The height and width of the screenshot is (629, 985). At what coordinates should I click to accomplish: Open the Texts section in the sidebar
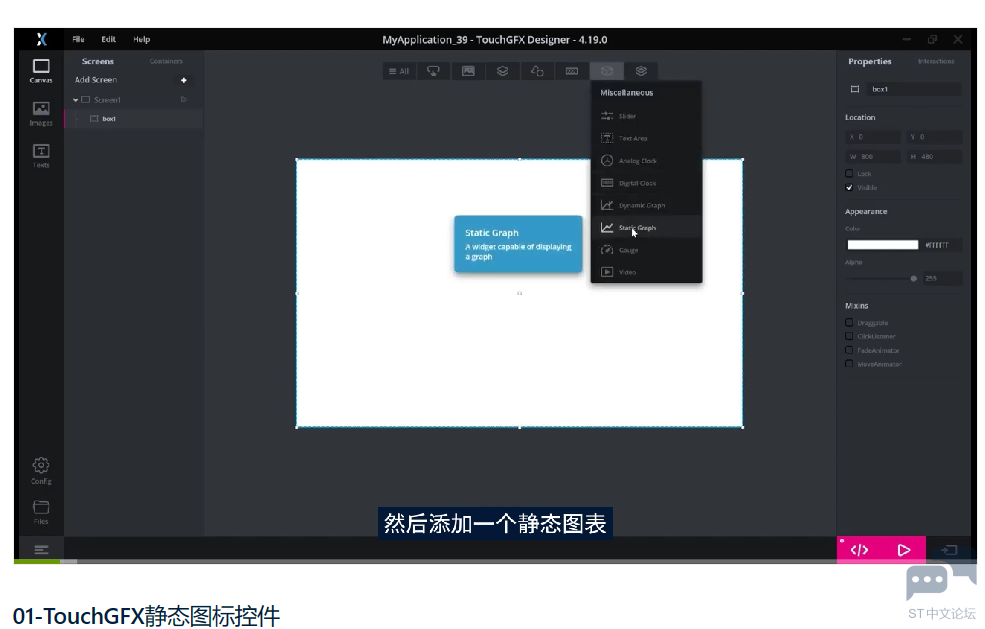click(x=41, y=155)
